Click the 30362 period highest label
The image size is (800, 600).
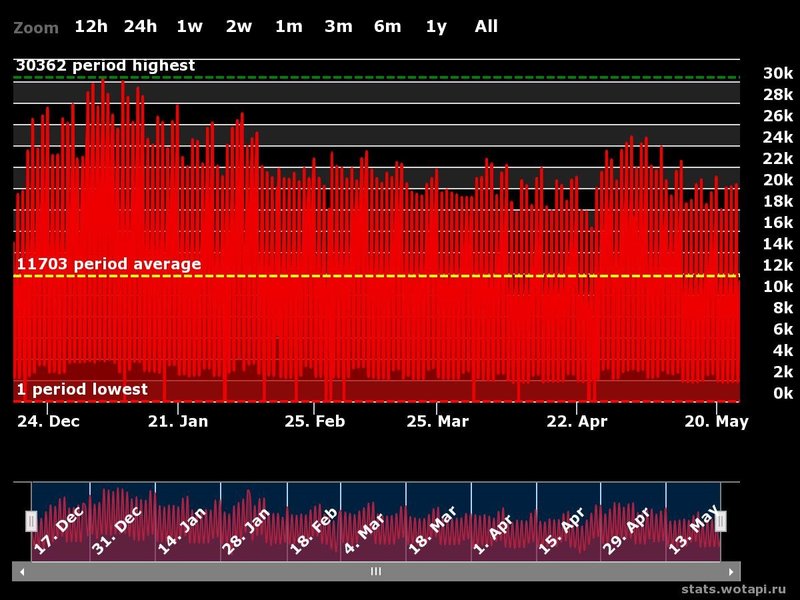106,65
